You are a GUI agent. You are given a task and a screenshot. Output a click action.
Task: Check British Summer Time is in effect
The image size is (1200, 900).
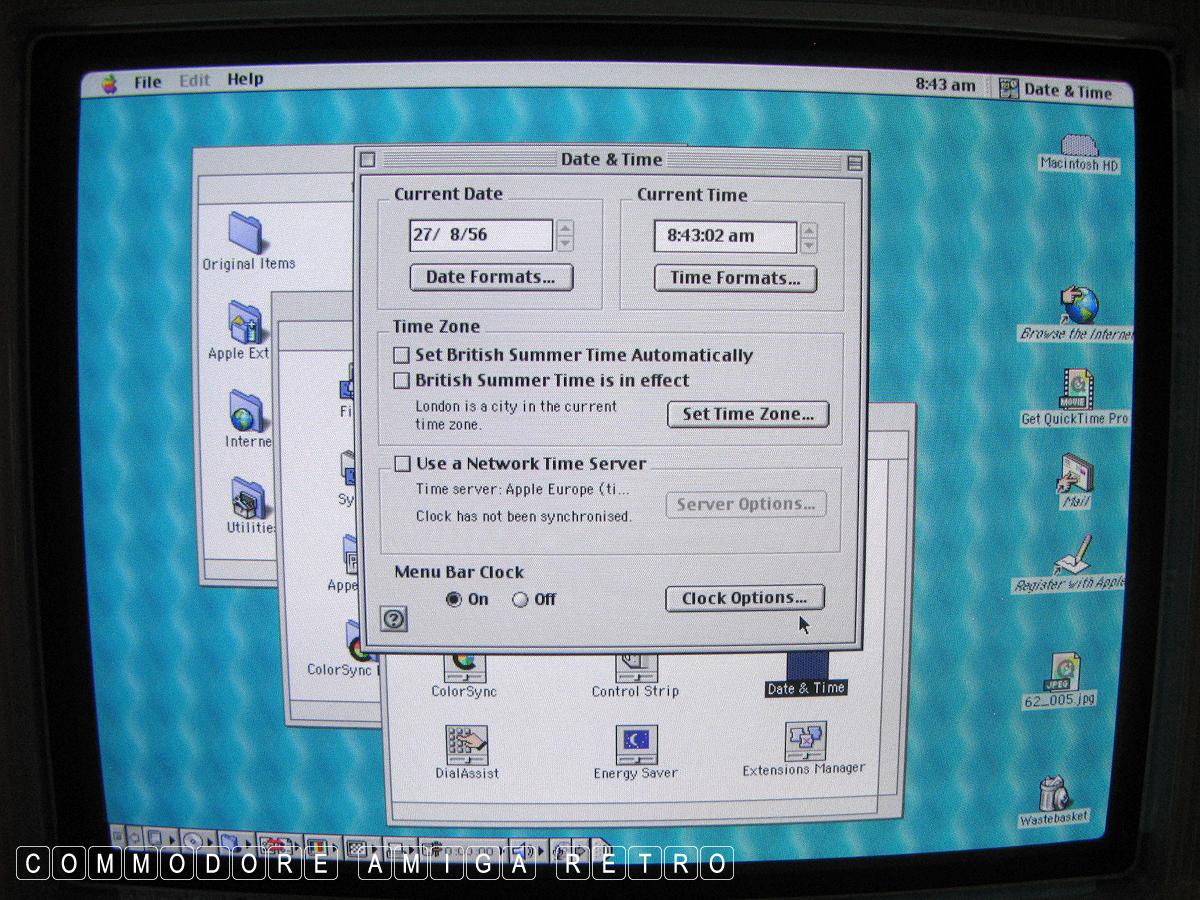[402, 381]
